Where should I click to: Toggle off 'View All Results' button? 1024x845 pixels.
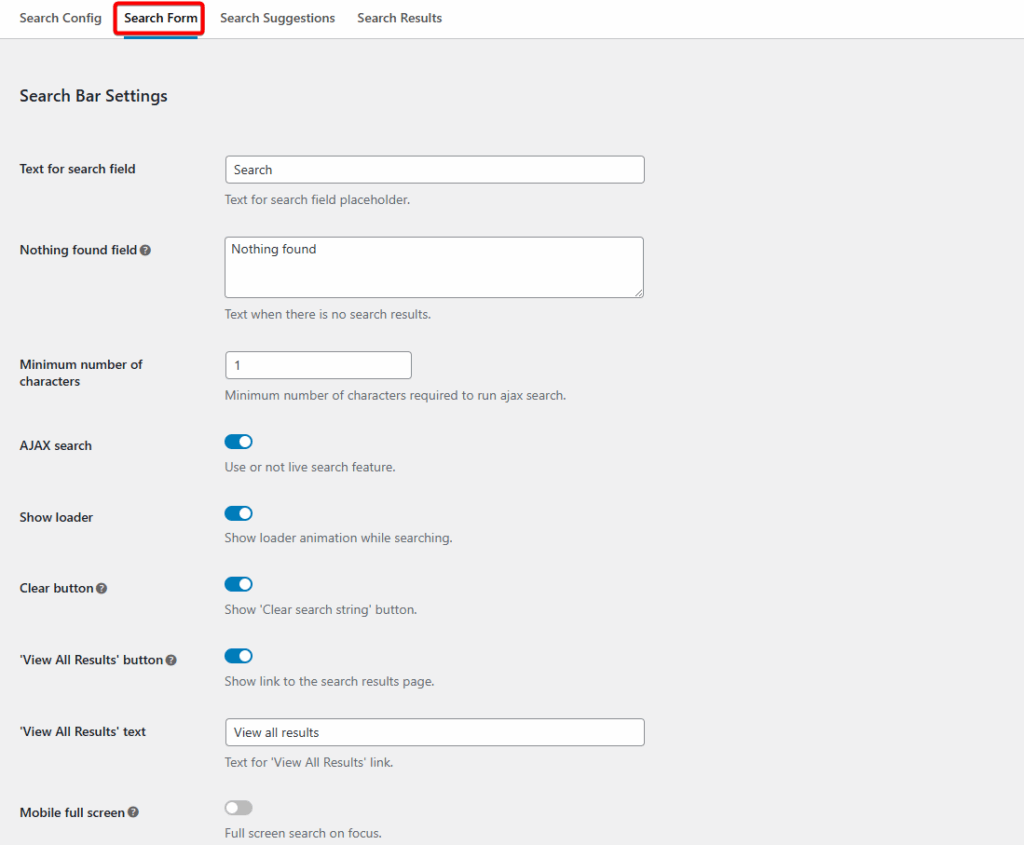(238, 656)
